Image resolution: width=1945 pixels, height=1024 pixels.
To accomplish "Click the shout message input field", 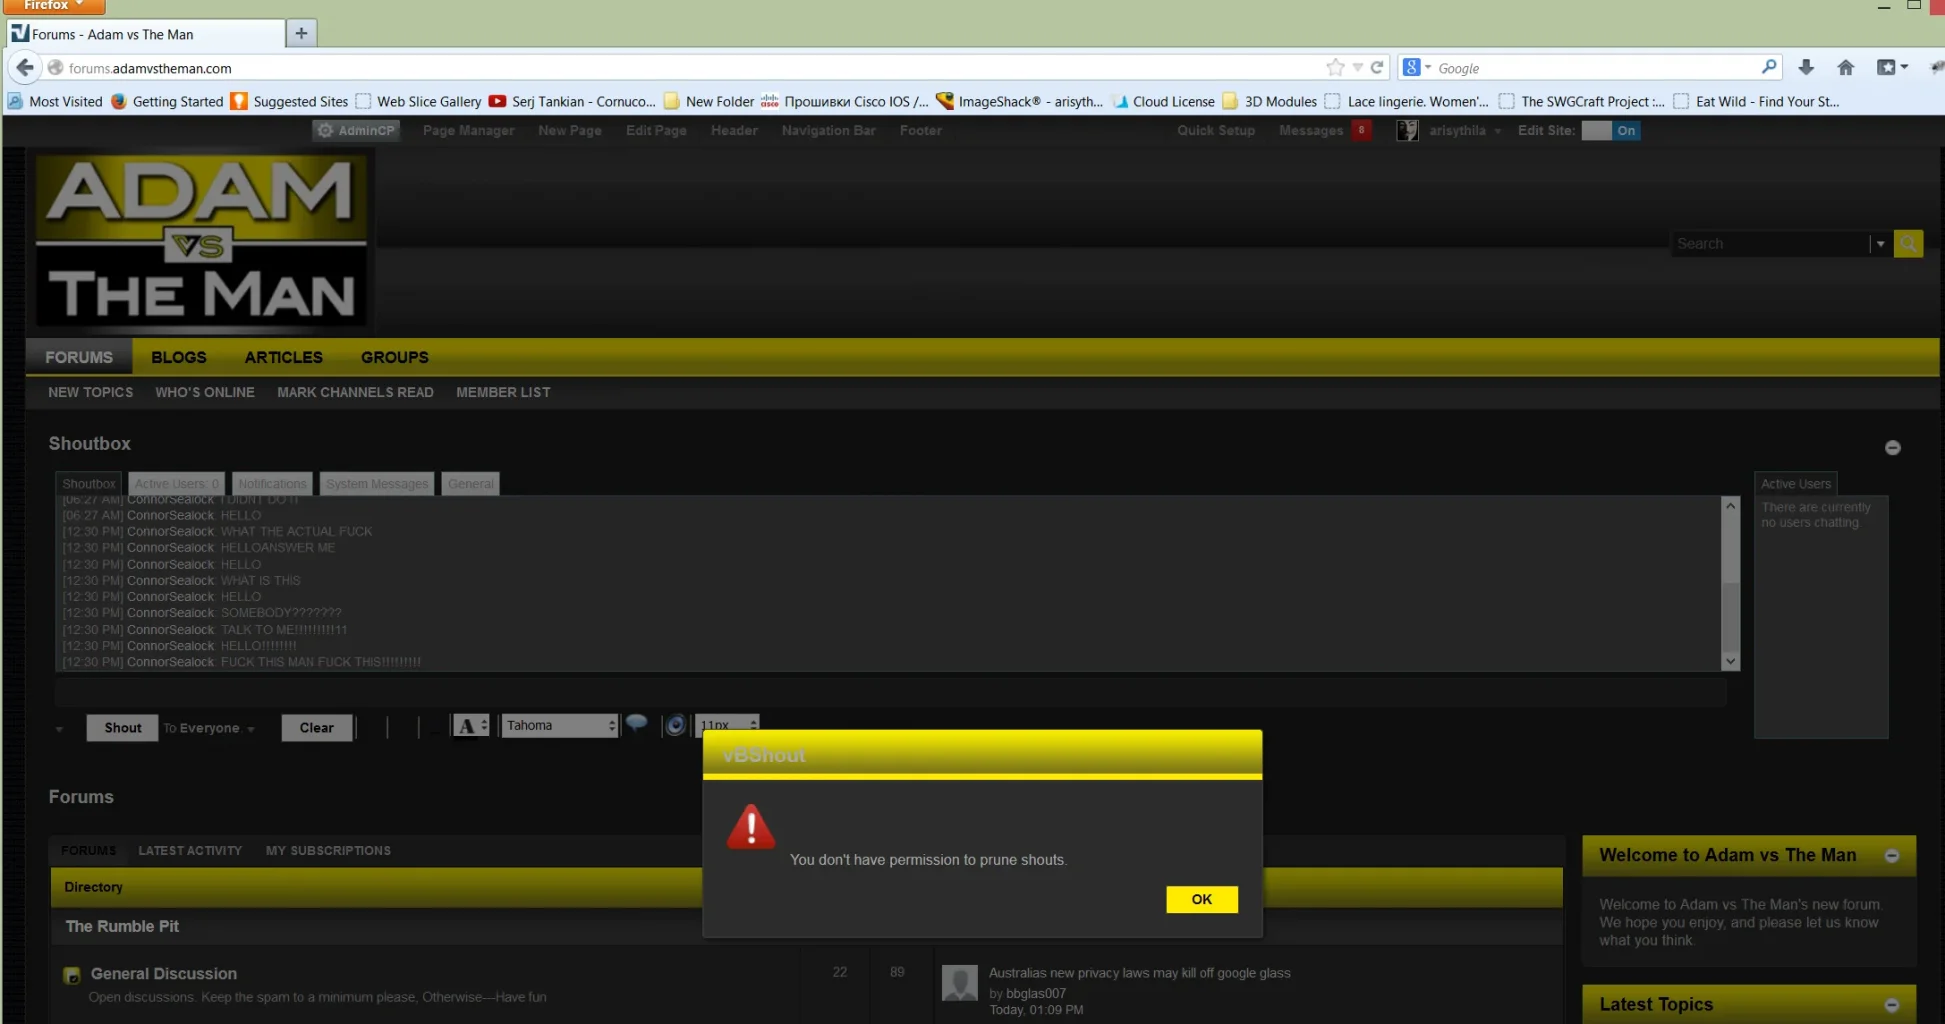I will [x=890, y=691].
